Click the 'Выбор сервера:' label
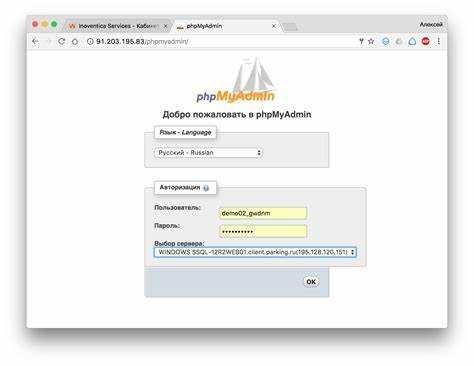Image resolution: width=474 pixels, height=366 pixels. [179, 244]
